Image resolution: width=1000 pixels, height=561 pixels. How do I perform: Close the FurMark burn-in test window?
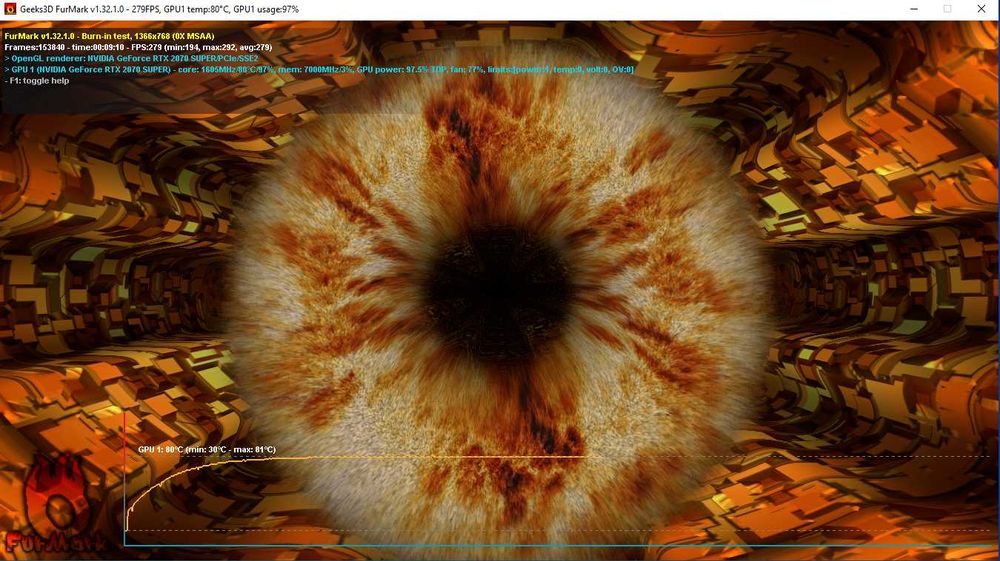pos(982,9)
